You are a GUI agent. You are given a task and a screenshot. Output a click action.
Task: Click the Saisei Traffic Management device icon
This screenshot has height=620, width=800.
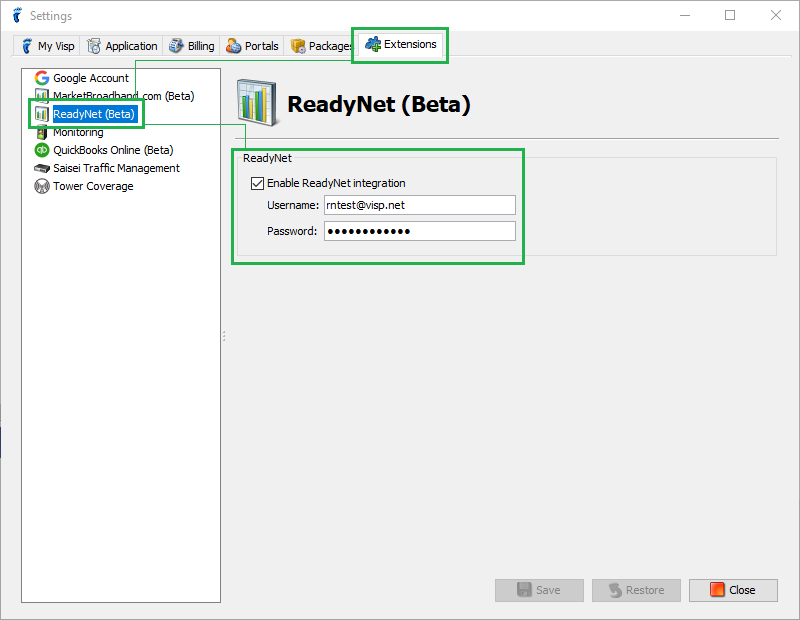pyautogui.click(x=42, y=168)
